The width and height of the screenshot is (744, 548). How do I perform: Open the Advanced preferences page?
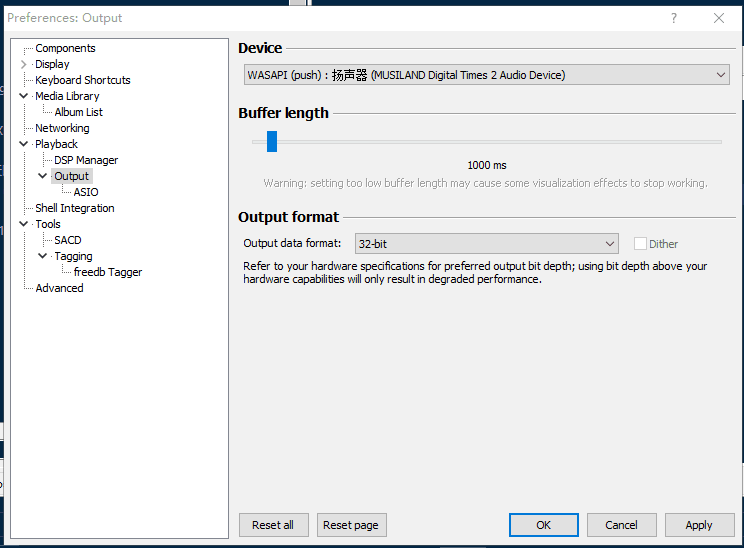(59, 288)
